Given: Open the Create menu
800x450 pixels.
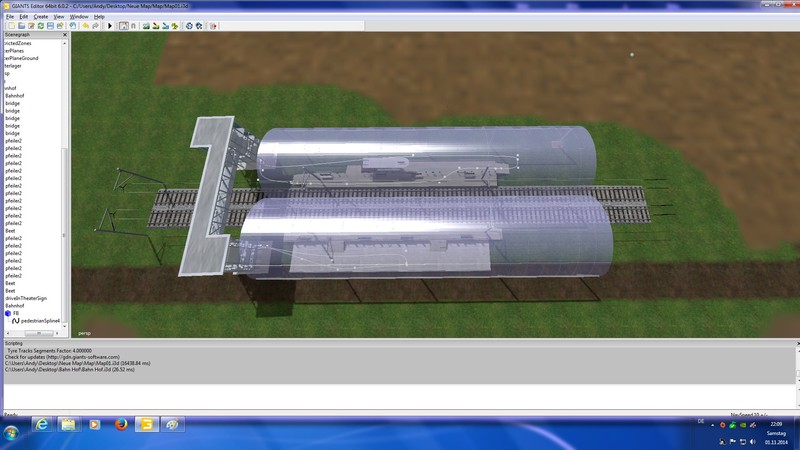Looking at the screenshot, I should pos(41,17).
